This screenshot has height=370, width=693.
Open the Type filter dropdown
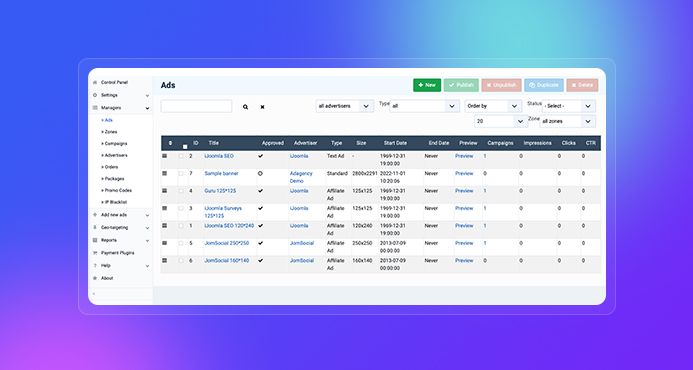[424, 106]
